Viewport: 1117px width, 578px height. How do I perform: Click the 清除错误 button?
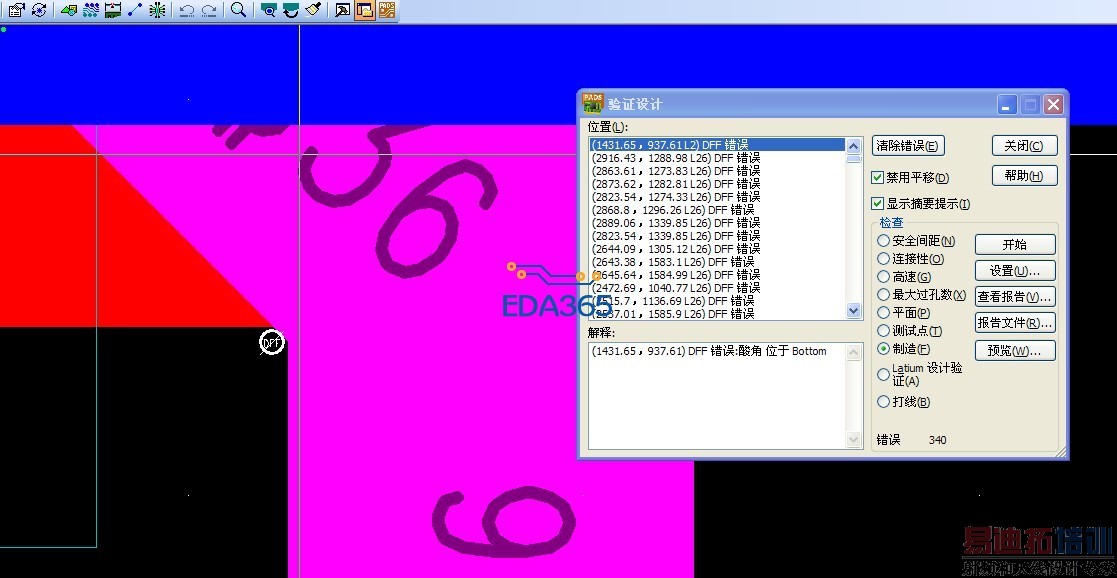[908, 145]
